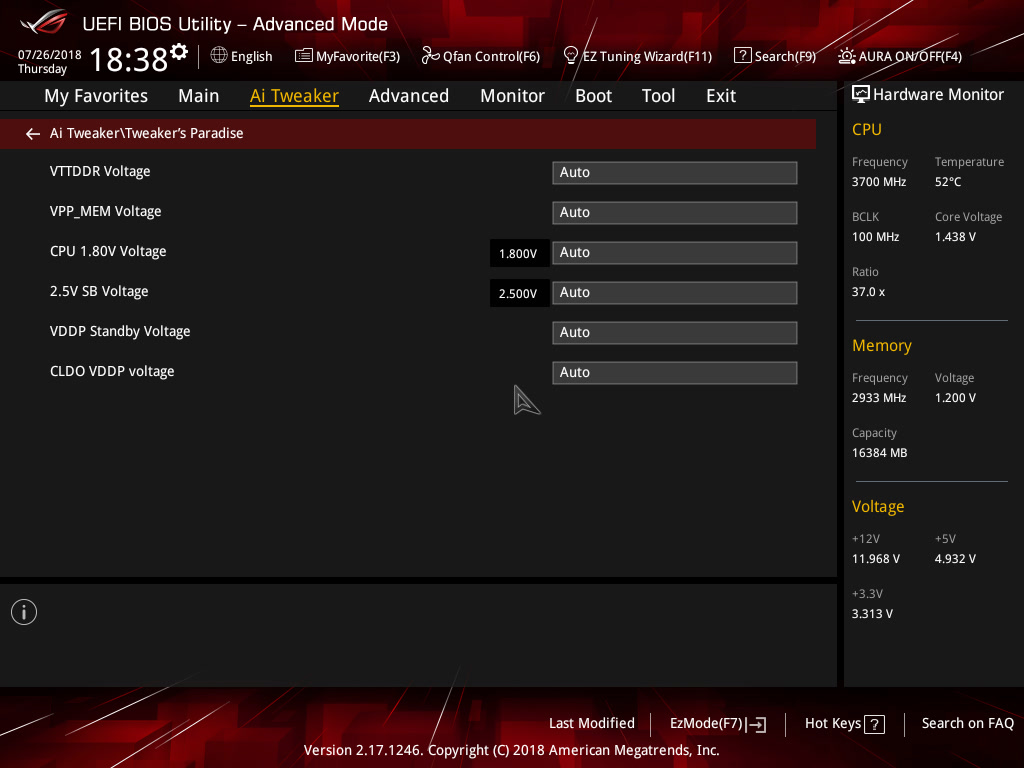Click Core Voltage value 1.438 V
This screenshot has width=1024, height=768.
coord(955,237)
